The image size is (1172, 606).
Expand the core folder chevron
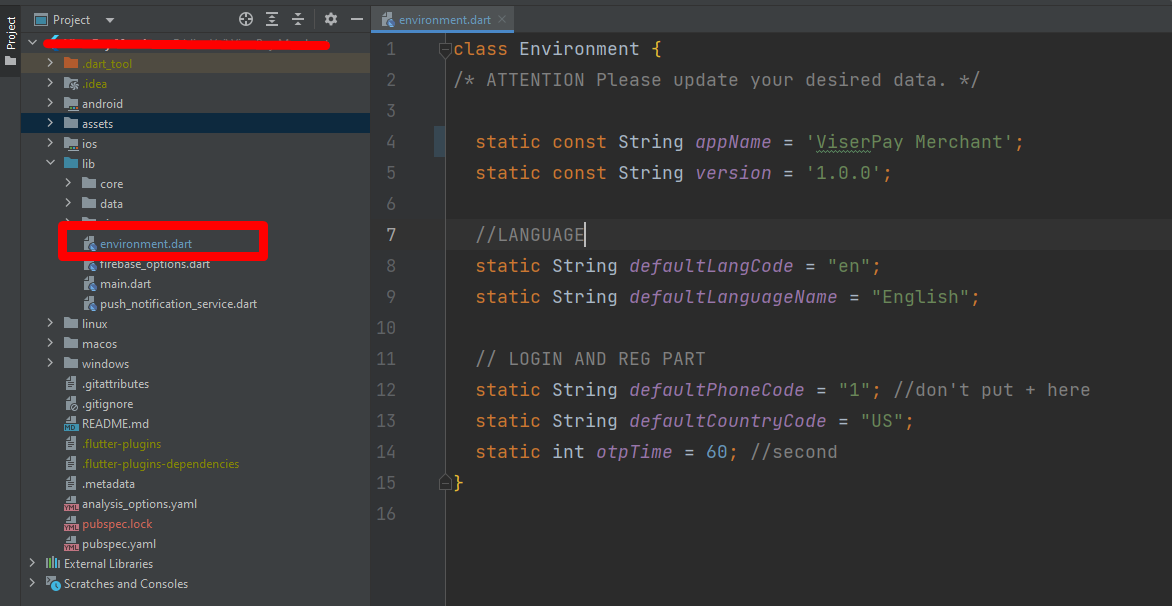[x=68, y=184]
